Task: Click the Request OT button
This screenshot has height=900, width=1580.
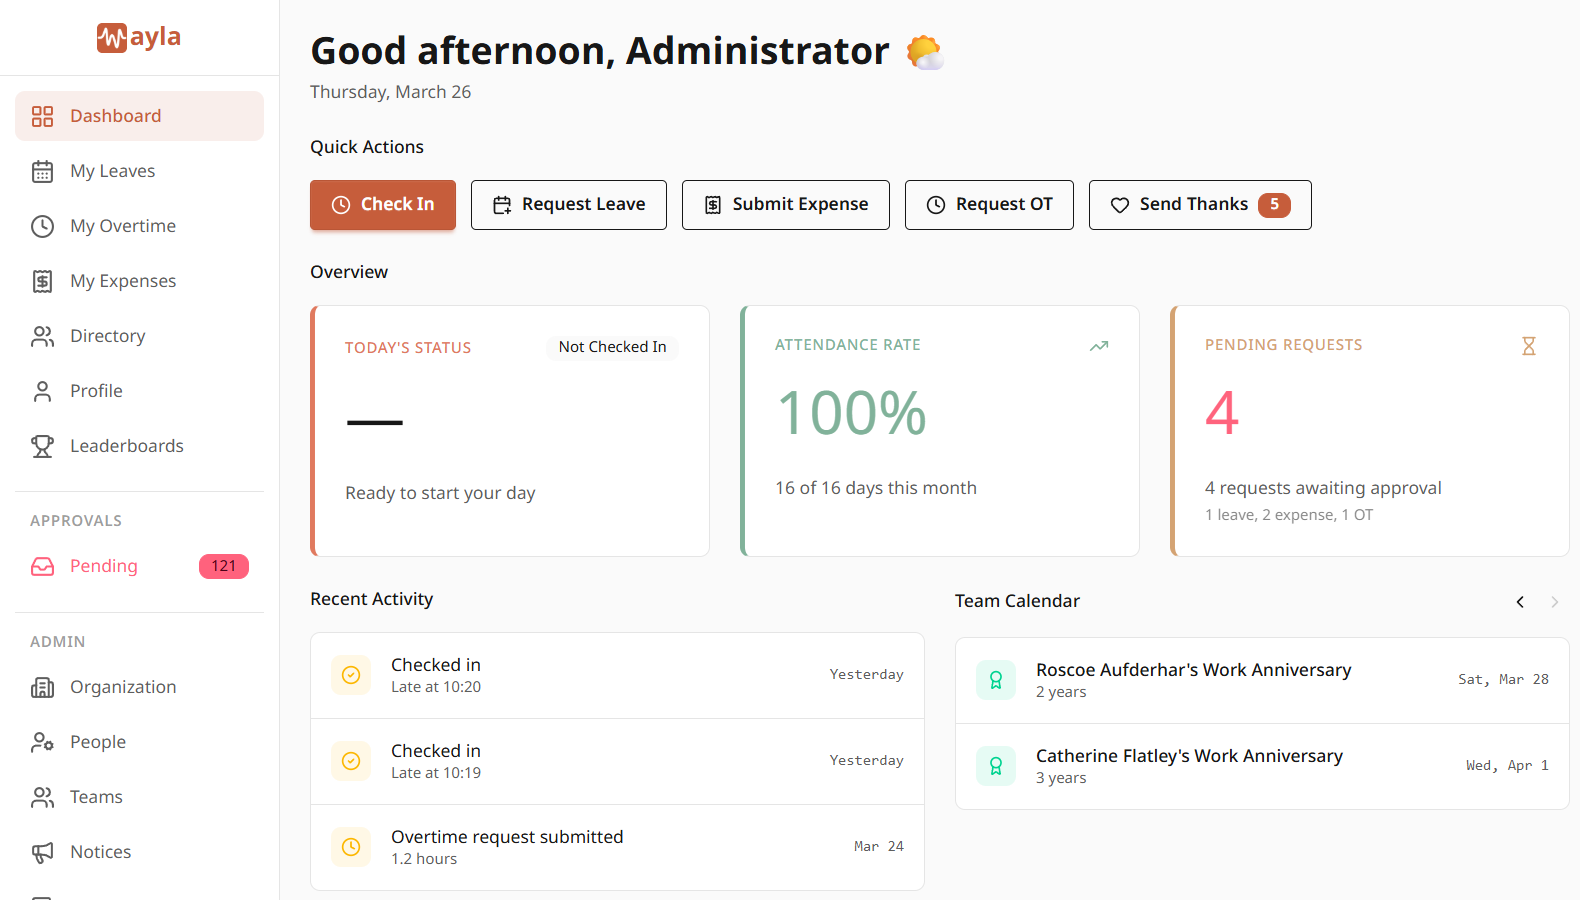Action: click(x=989, y=205)
